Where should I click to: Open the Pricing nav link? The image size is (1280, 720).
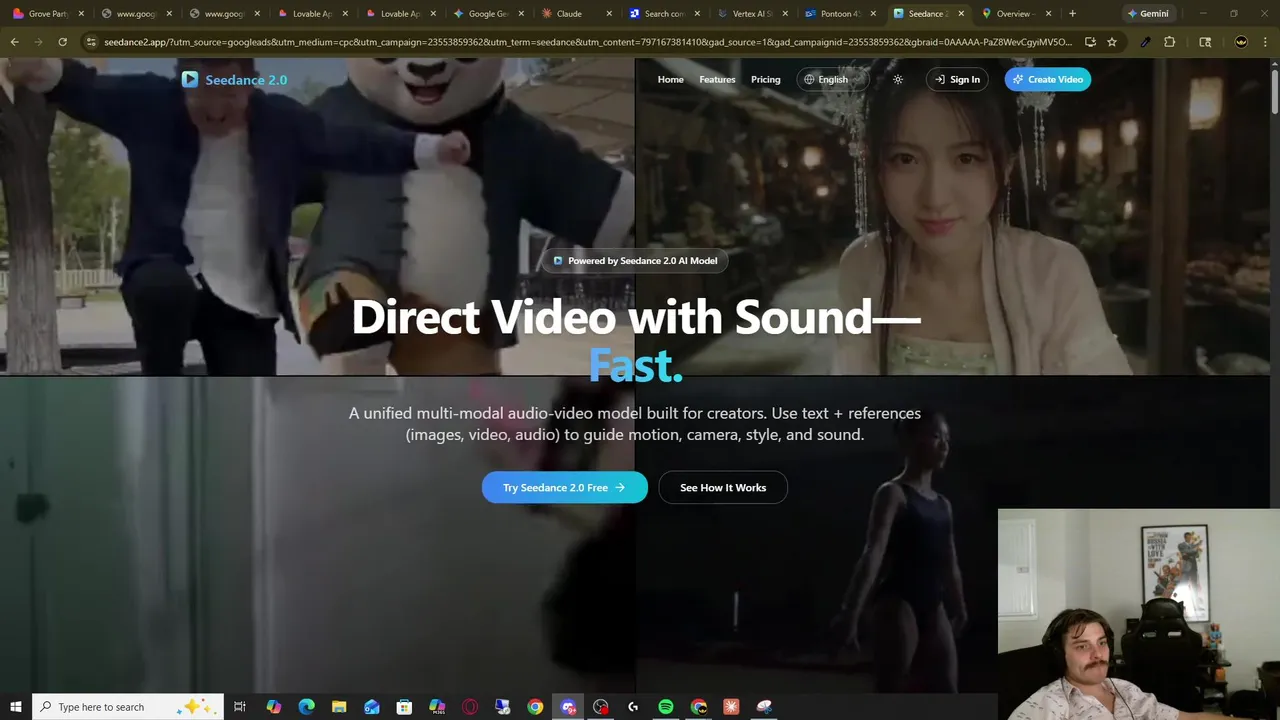tap(766, 80)
